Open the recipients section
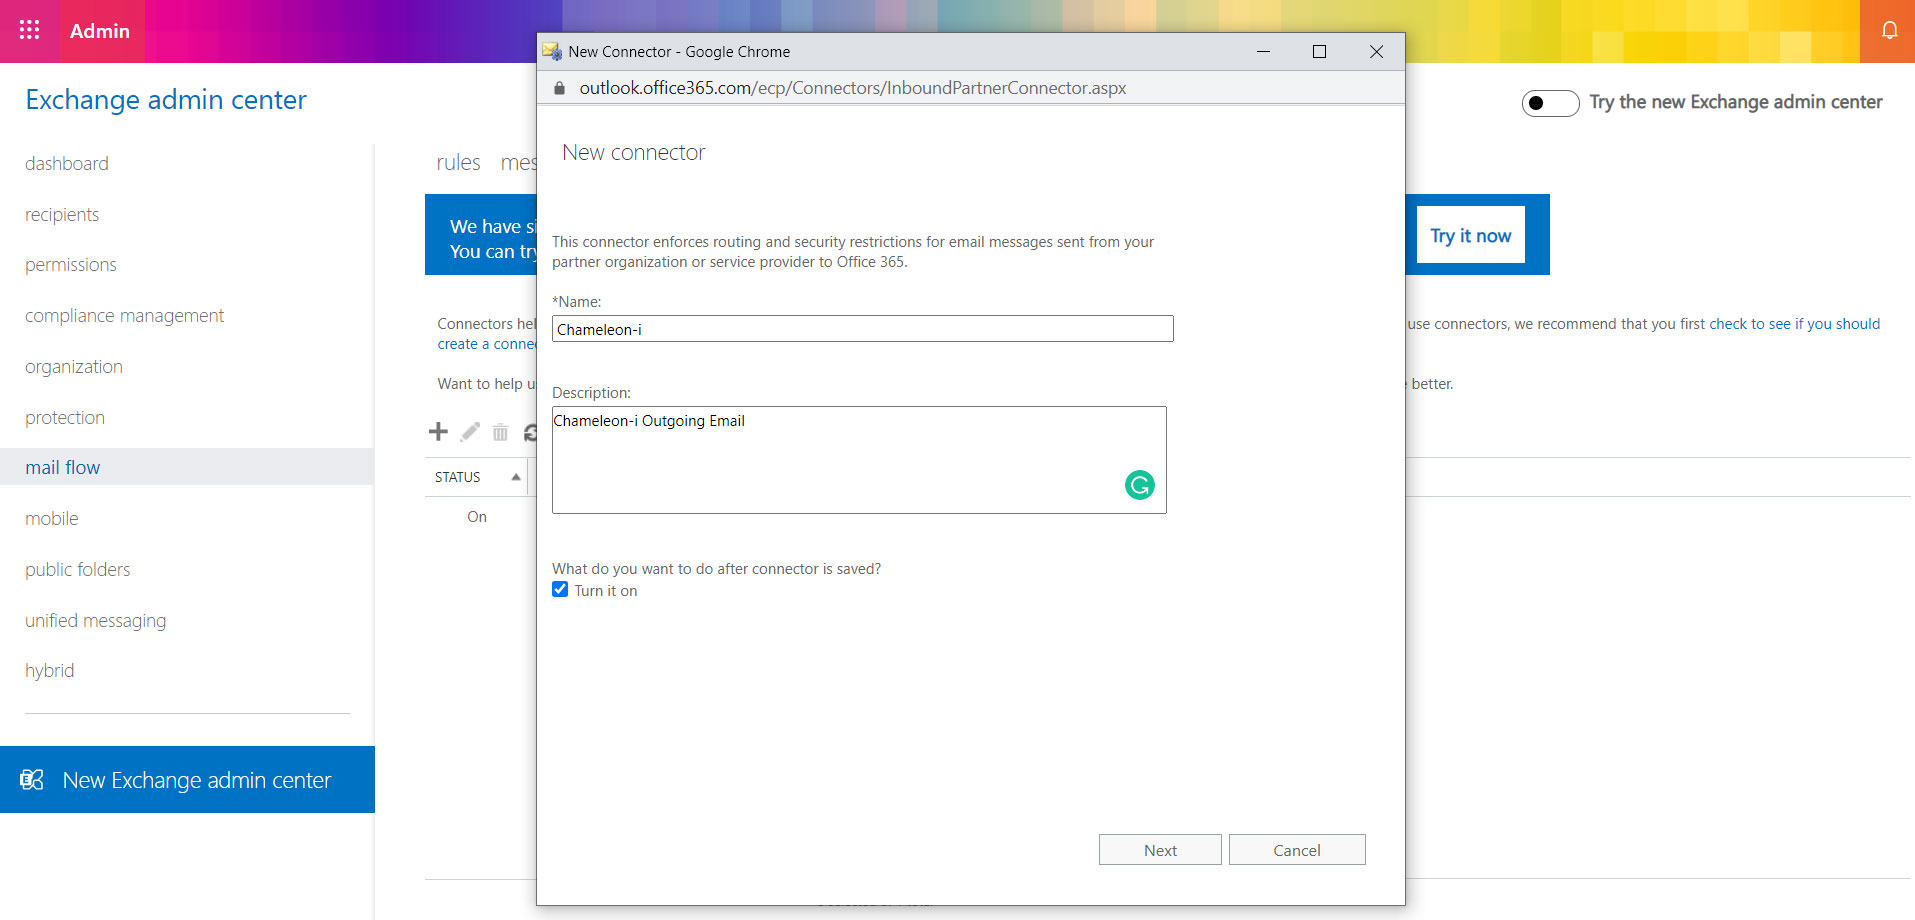The height and width of the screenshot is (920, 1915). pos(62,214)
